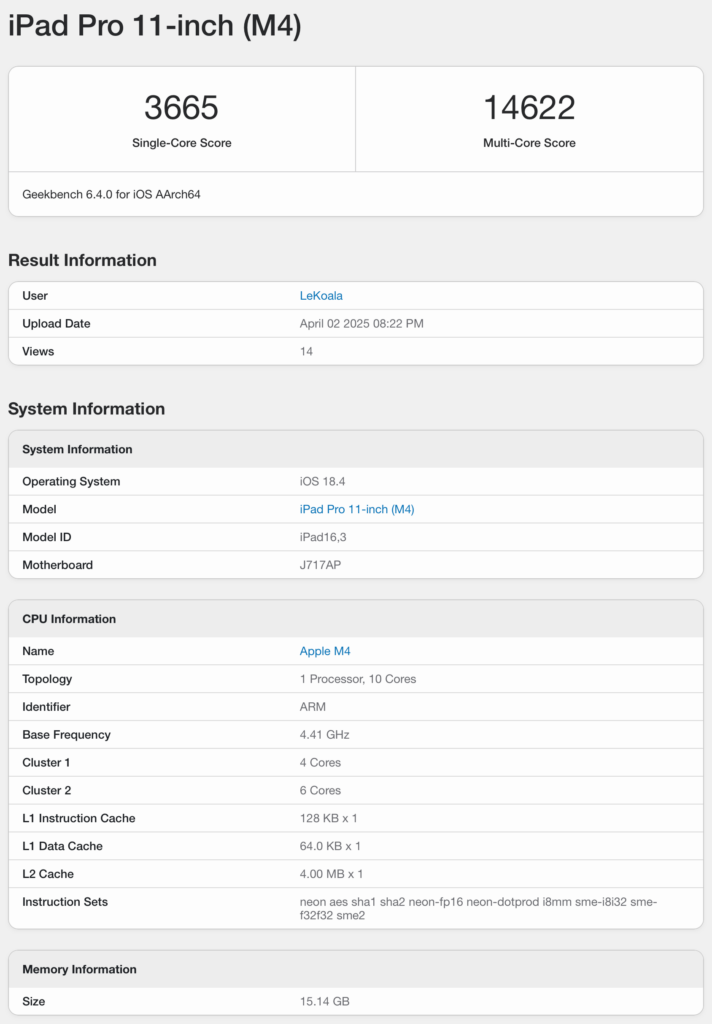Click the System Information table header
This screenshot has width=712, height=1024.
point(77,449)
